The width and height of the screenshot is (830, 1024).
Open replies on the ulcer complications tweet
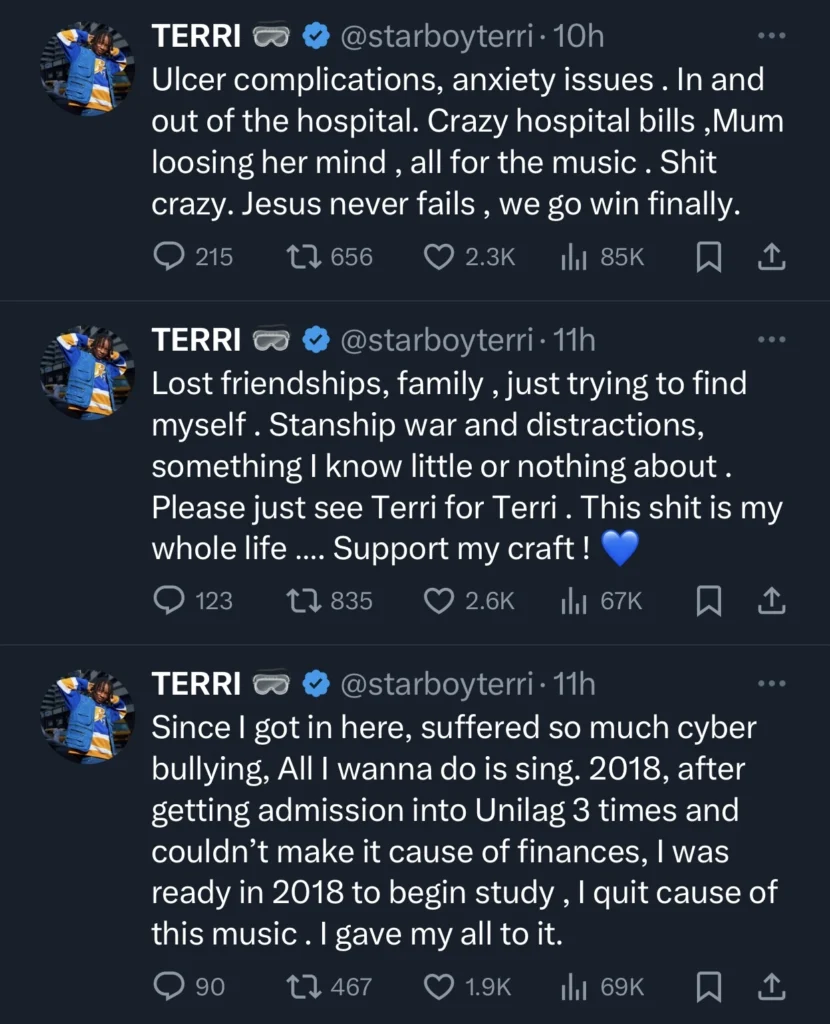[x=172, y=257]
